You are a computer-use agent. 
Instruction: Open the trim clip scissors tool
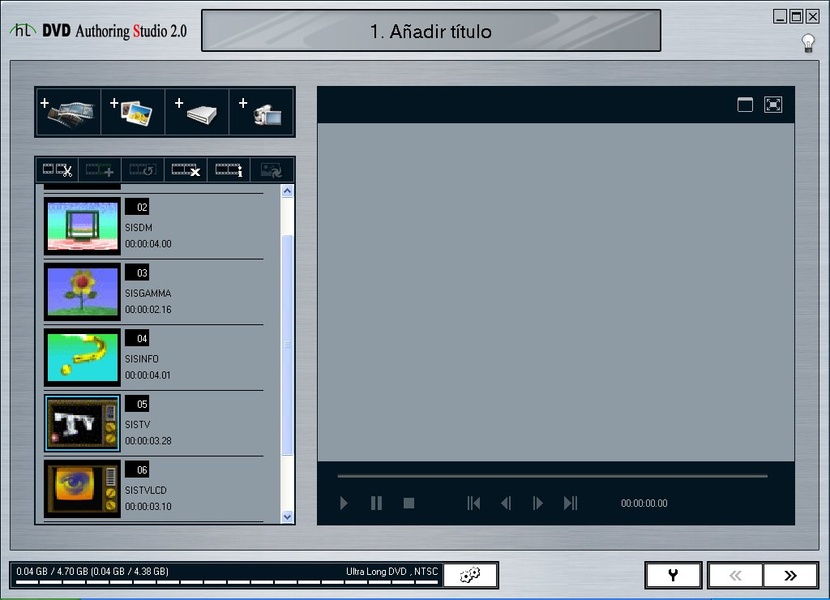click(57, 170)
